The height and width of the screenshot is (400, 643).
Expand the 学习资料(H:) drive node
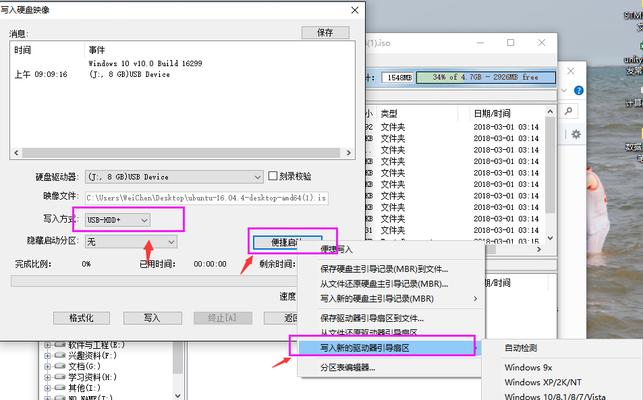(x=47, y=377)
